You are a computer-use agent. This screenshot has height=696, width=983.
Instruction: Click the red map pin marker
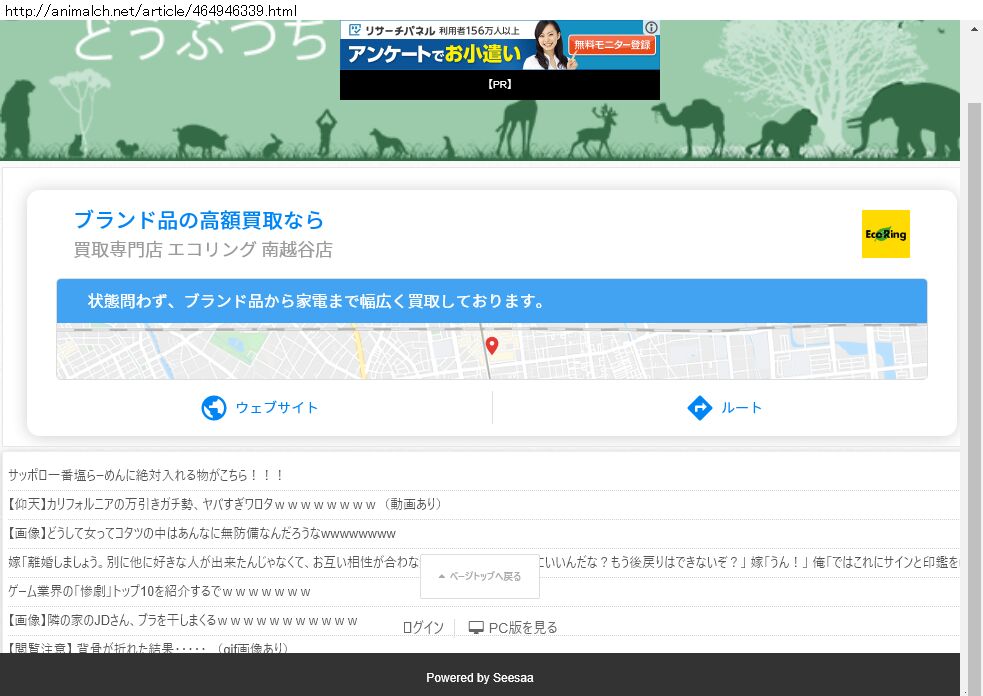coord(492,346)
